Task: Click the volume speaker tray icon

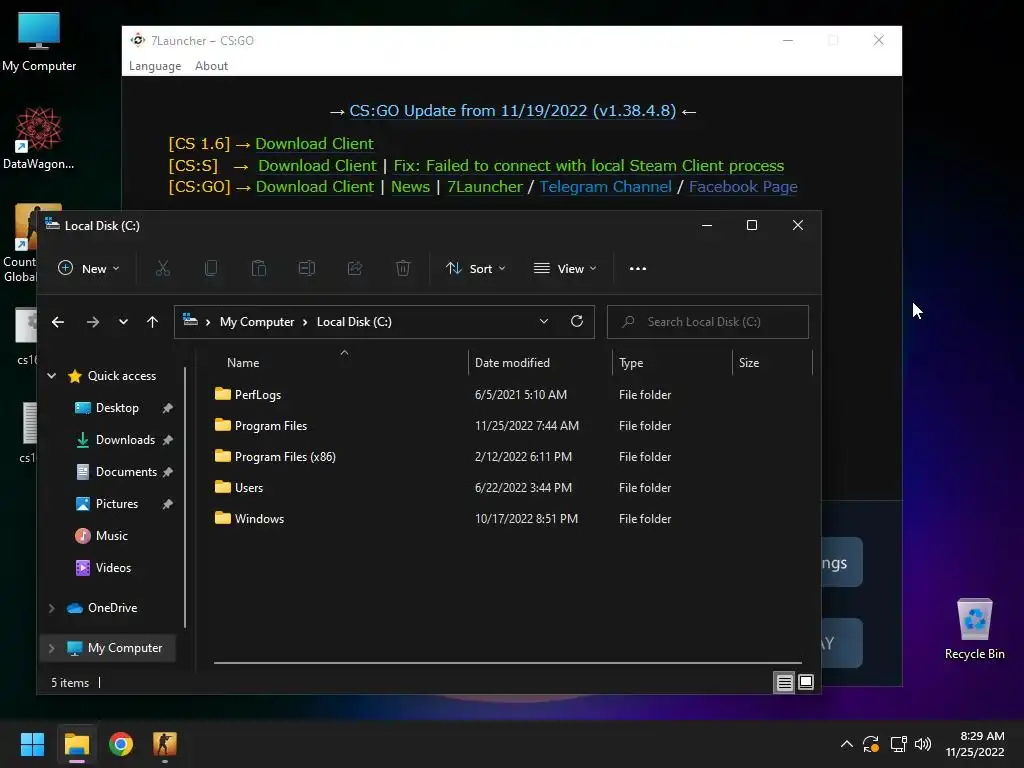Action: (x=923, y=744)
